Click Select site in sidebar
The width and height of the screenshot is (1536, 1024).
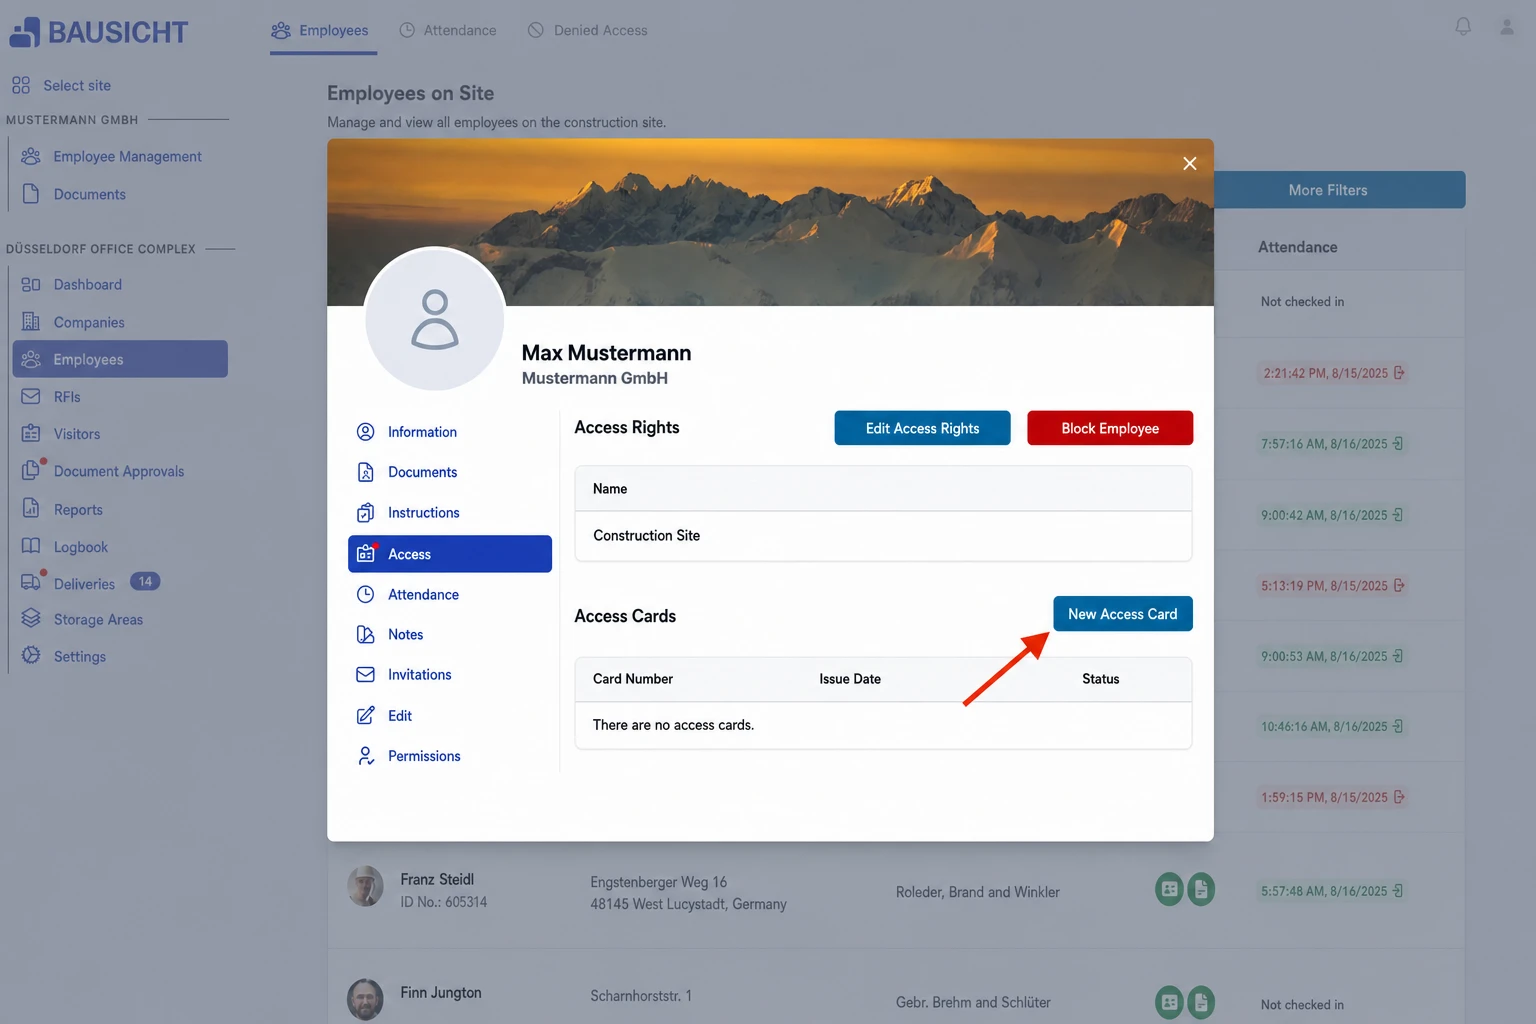click(62, 85)
